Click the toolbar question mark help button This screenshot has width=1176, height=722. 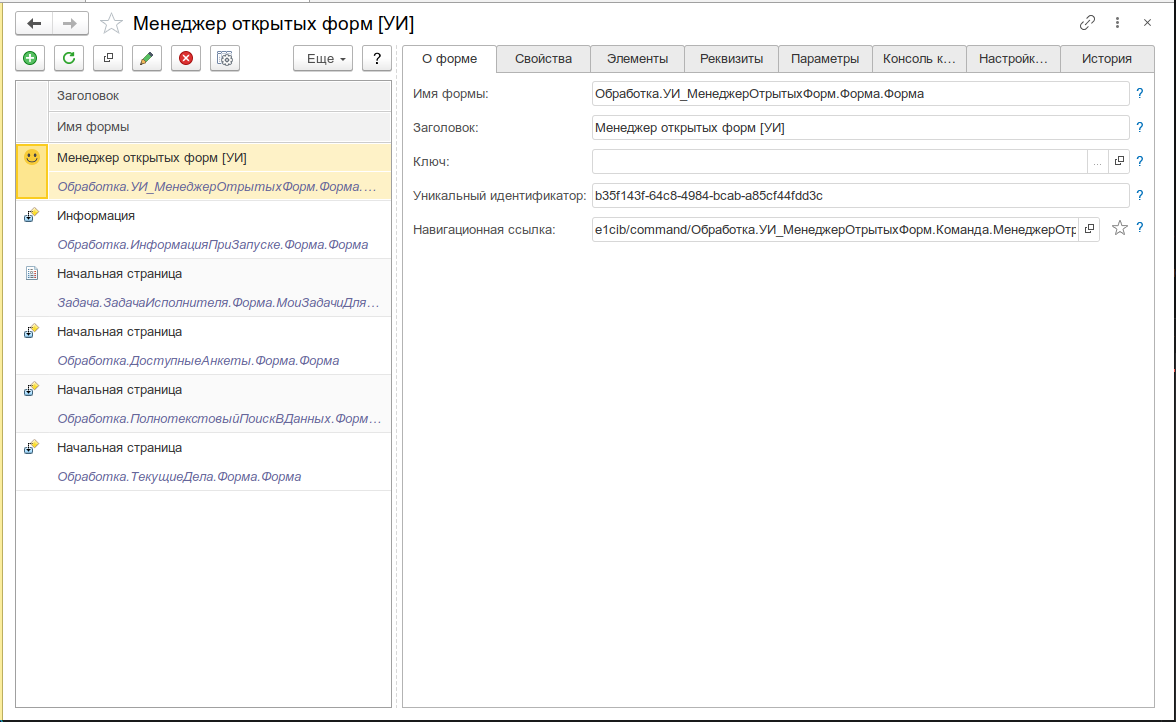click(x=377, y=58)
